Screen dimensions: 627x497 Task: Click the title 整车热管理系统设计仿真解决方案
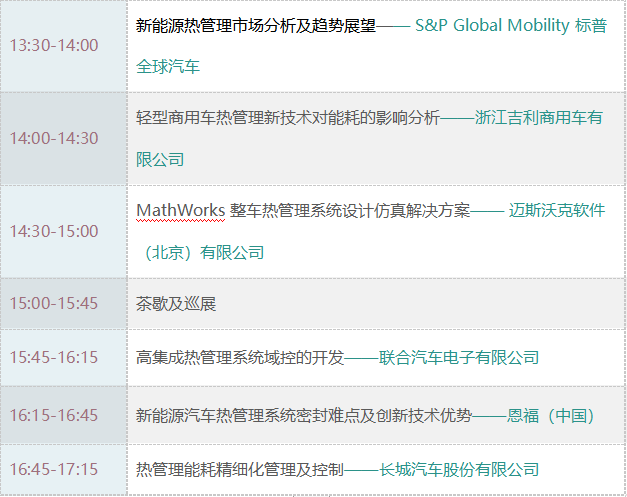pos(349,210)
